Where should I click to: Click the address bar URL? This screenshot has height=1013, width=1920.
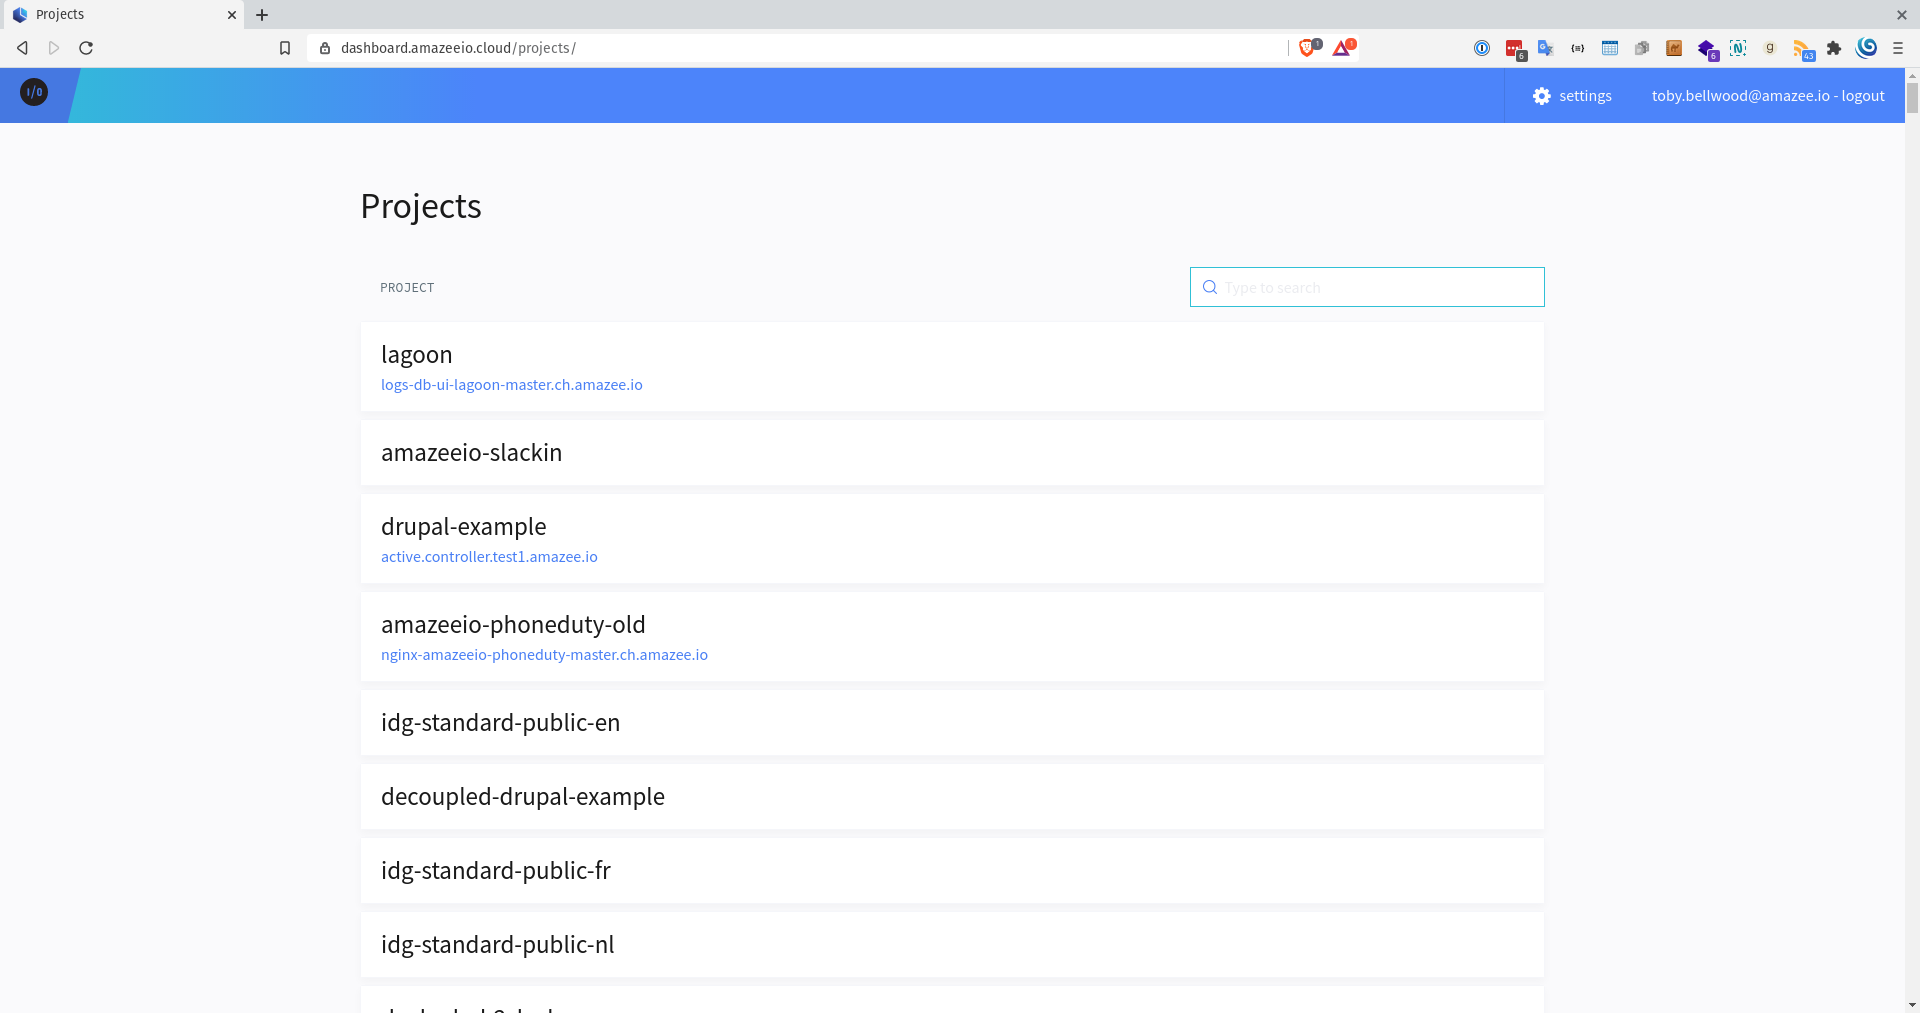click(x=458, y=48)
